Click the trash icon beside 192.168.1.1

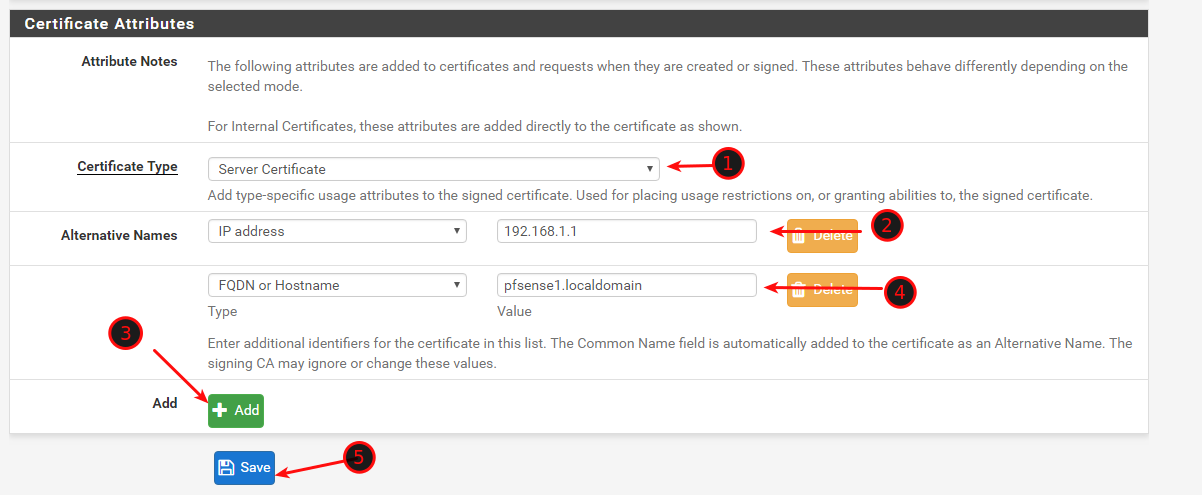point(800,236)
